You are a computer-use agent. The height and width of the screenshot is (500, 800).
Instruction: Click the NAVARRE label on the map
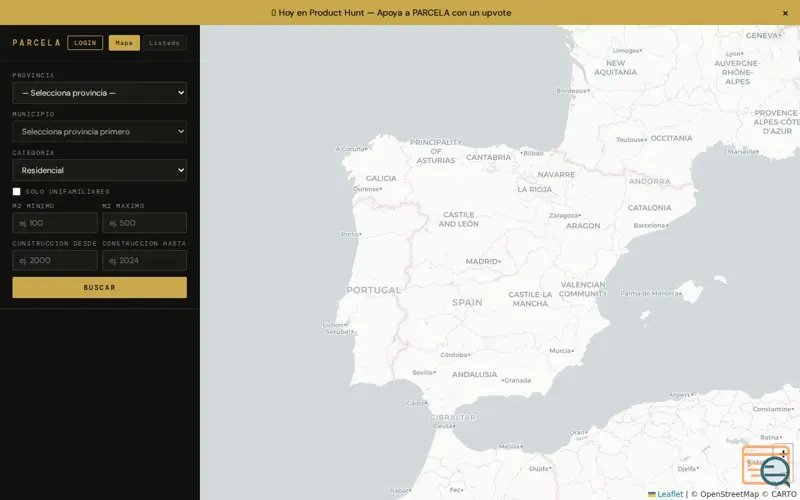pos(556,174)
